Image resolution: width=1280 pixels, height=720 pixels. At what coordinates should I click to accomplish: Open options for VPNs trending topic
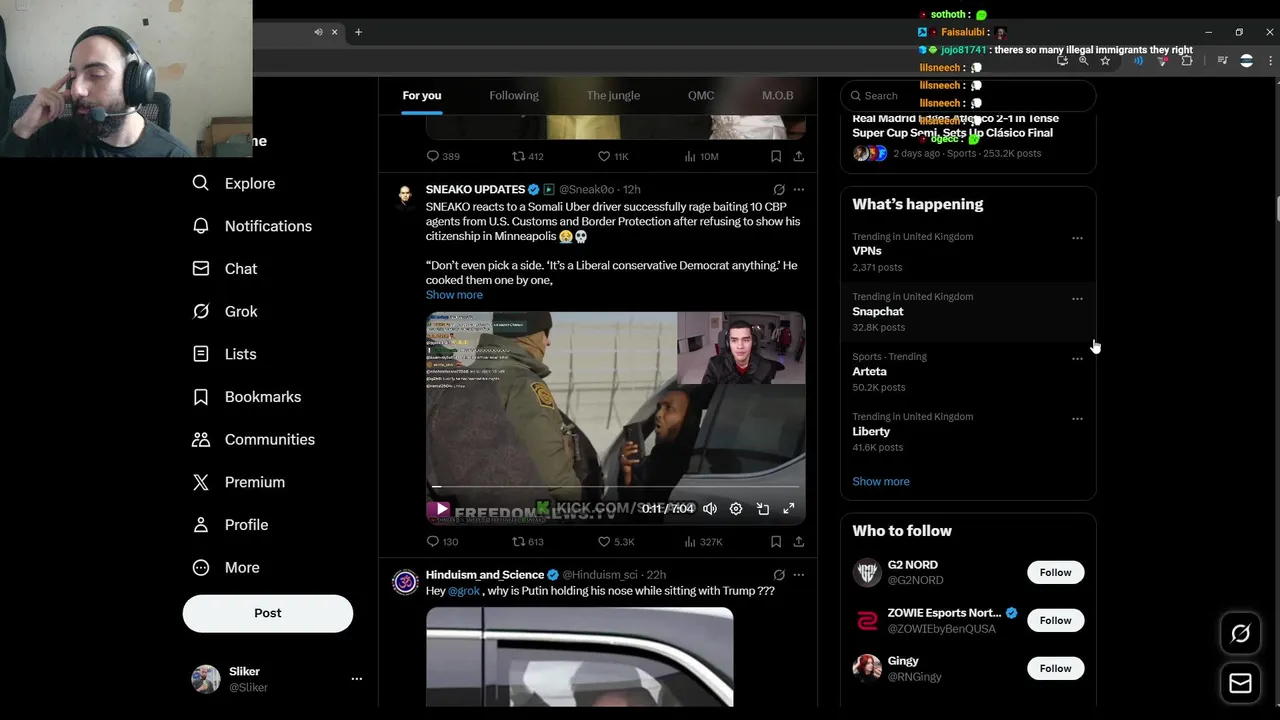click(1077, 238)
